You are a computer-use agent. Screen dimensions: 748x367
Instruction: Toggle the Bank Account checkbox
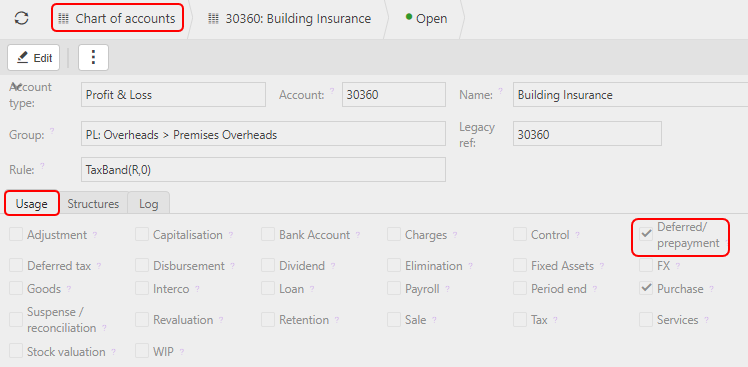coord(268,234)
